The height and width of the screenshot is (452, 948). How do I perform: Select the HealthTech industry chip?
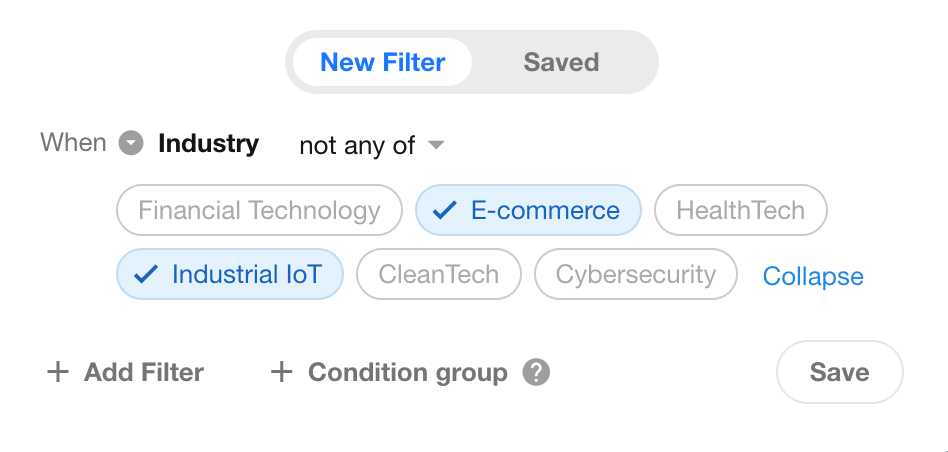741,210
